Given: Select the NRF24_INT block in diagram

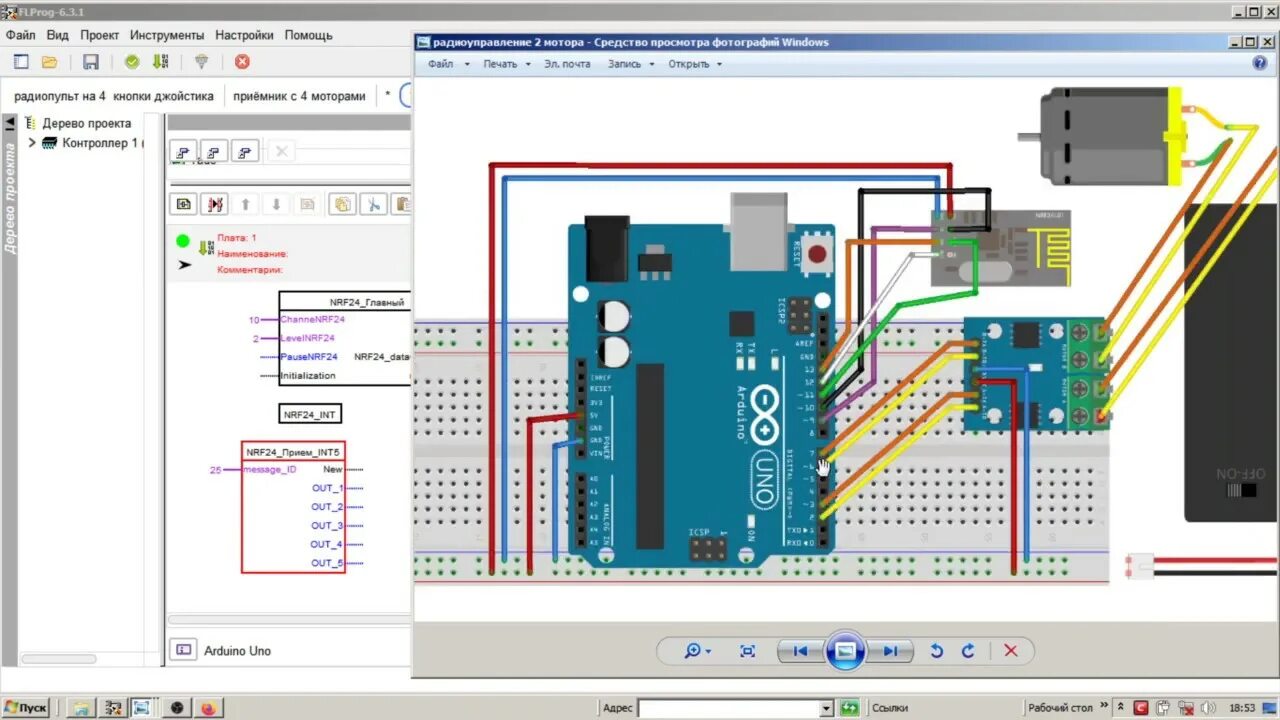Looking at the screenshot, I should coord(311,413).
